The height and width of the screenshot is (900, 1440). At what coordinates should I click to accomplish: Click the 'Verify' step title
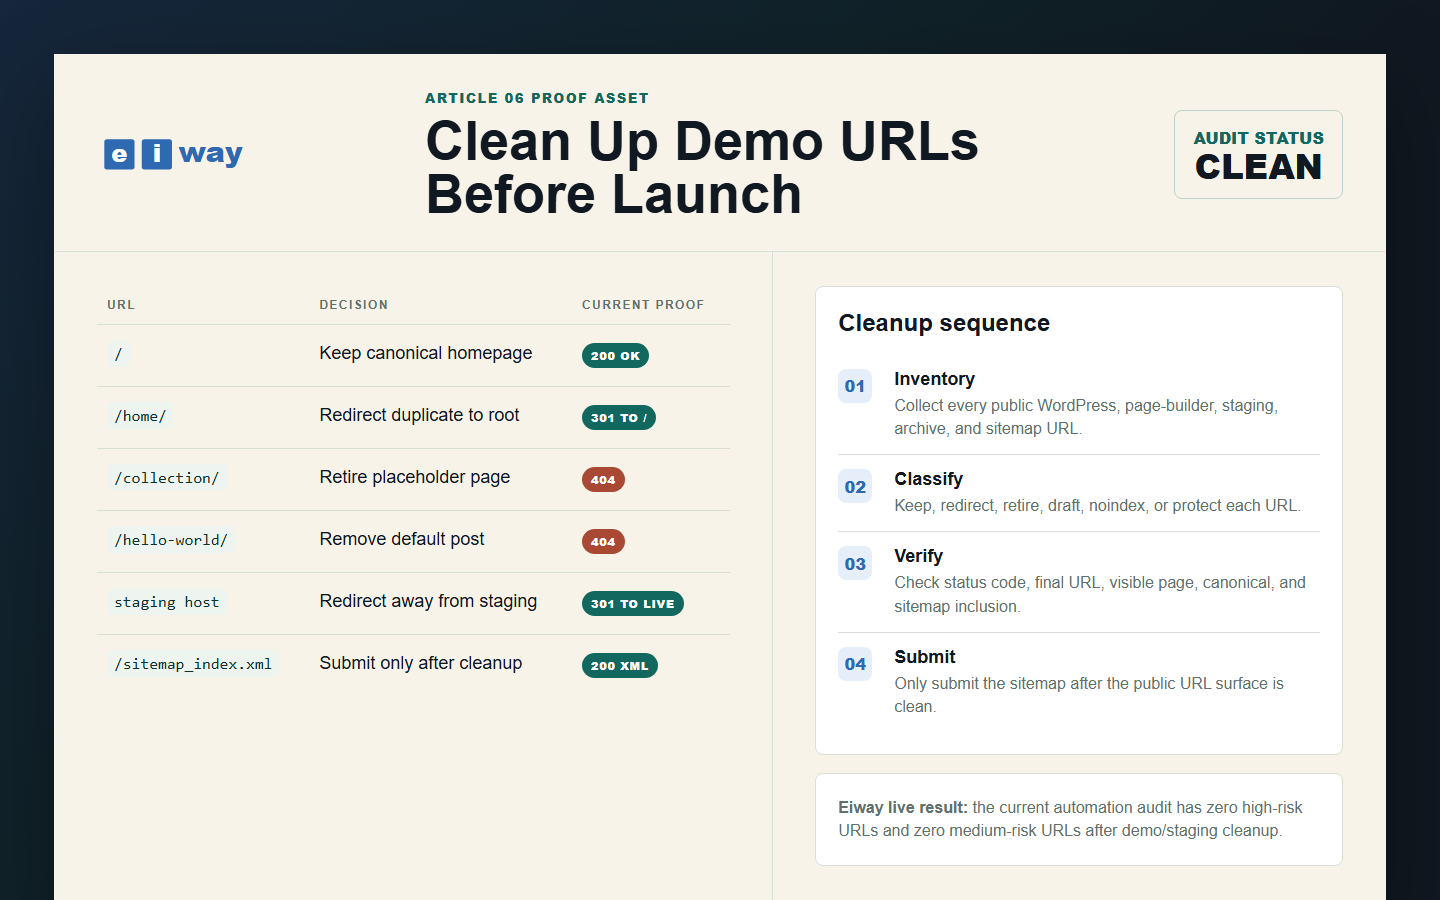point(918,556)
